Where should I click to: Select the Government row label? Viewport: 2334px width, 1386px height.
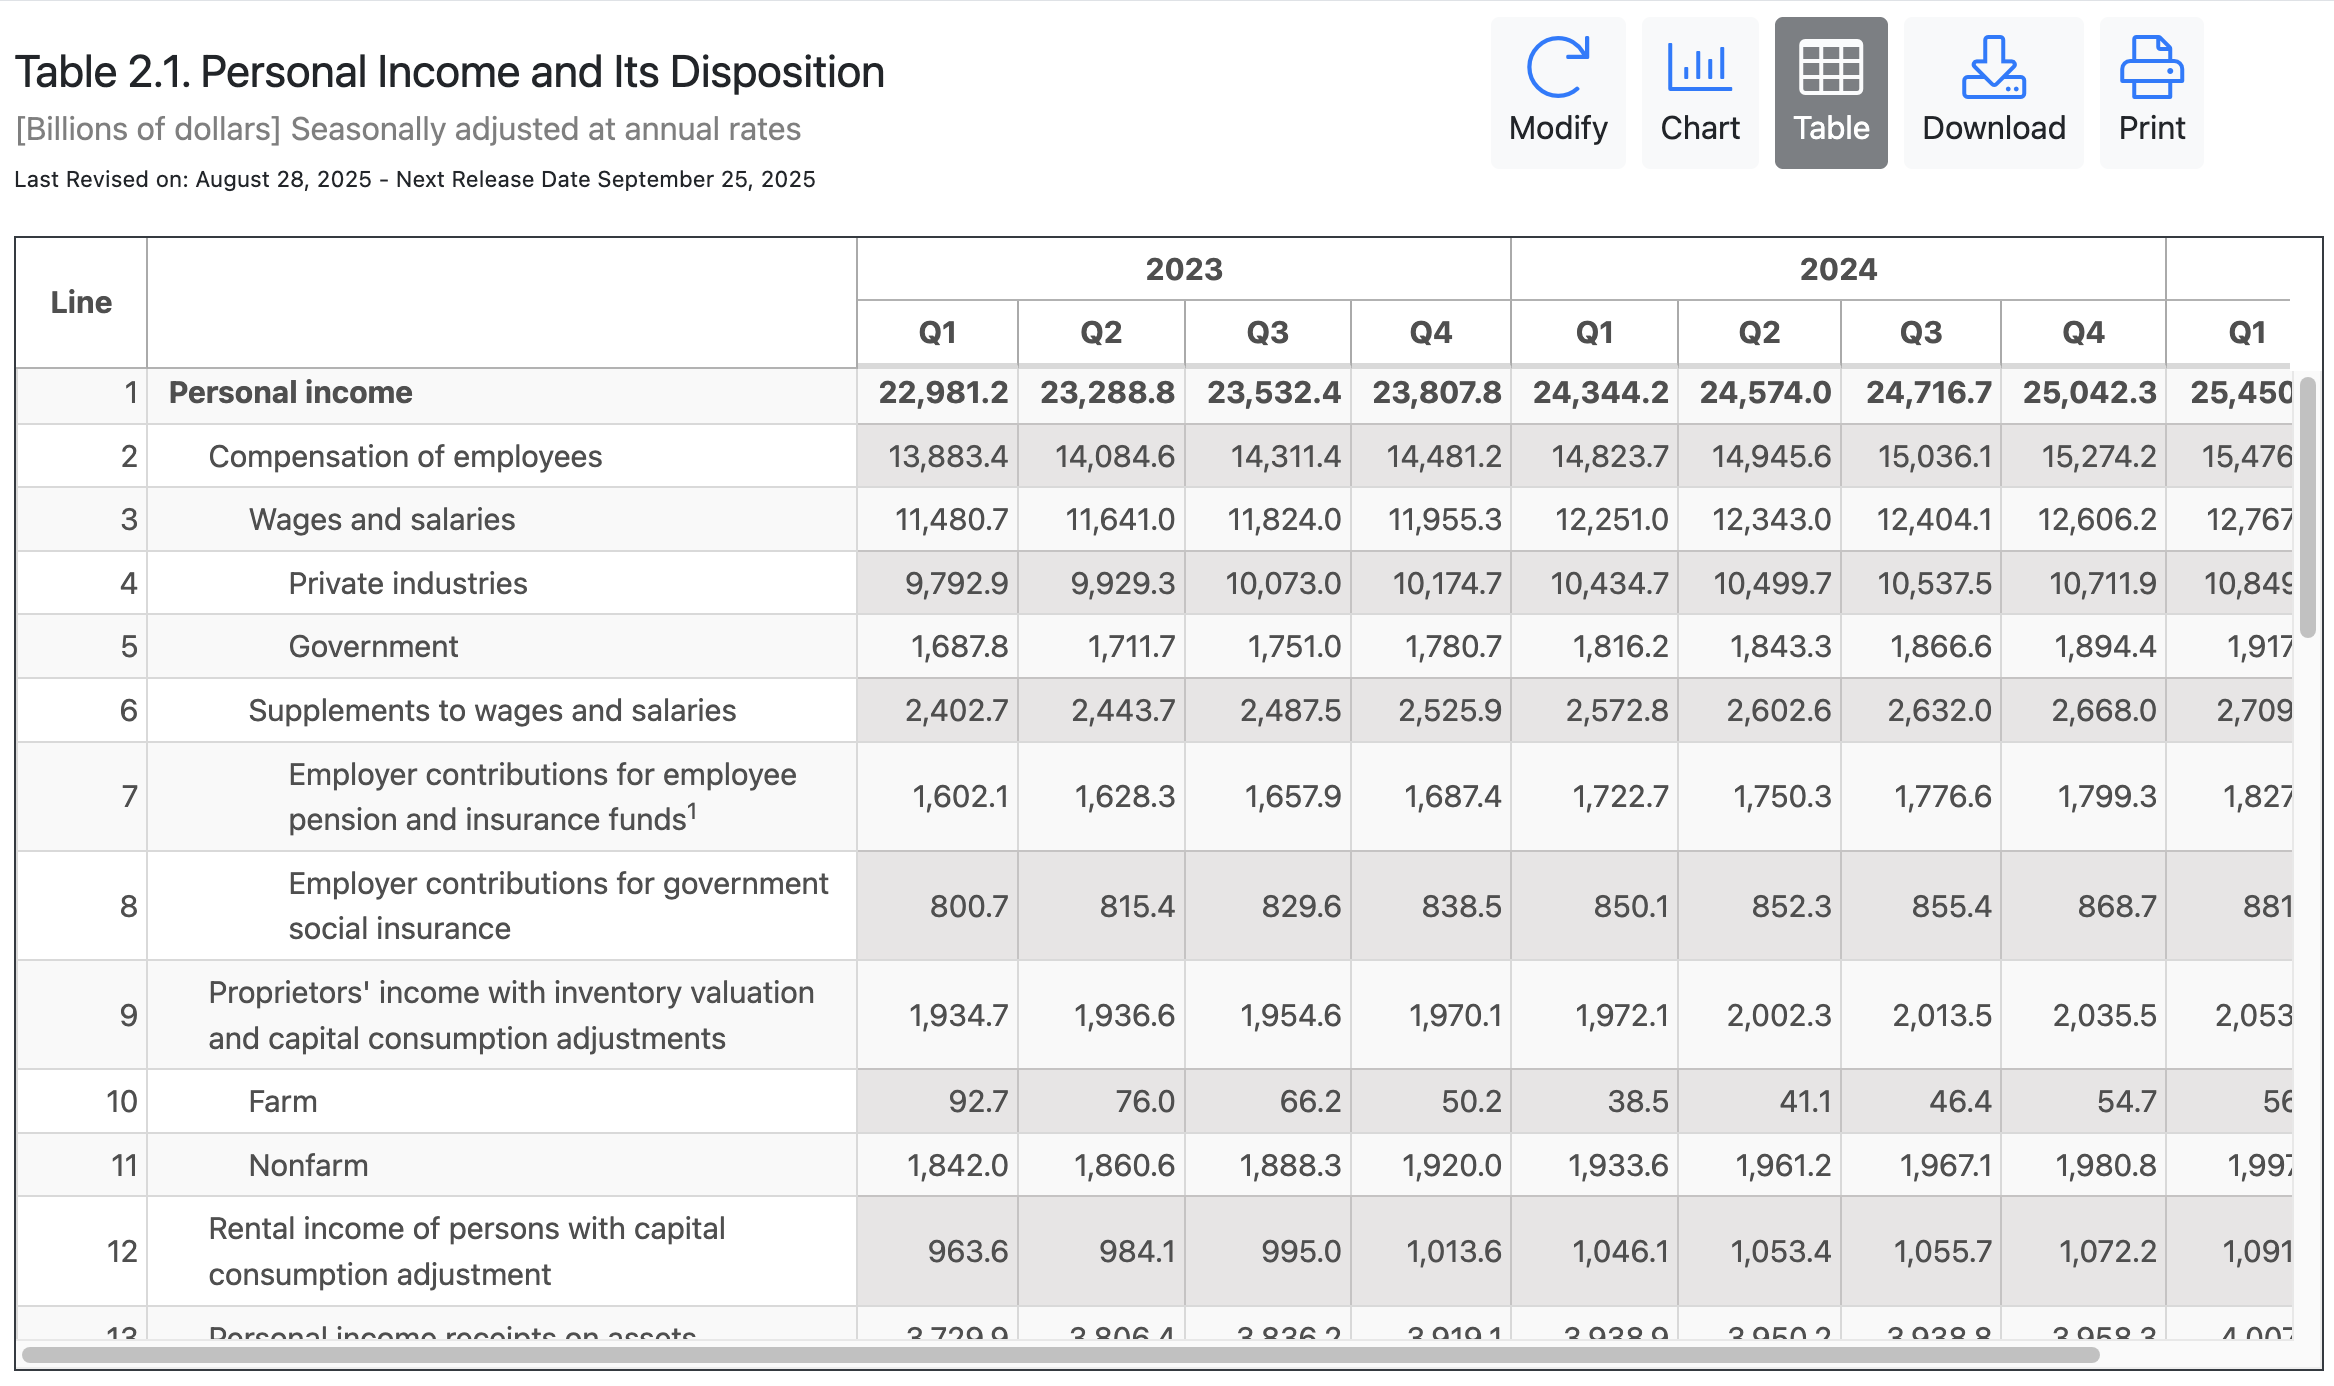[372, 646]
